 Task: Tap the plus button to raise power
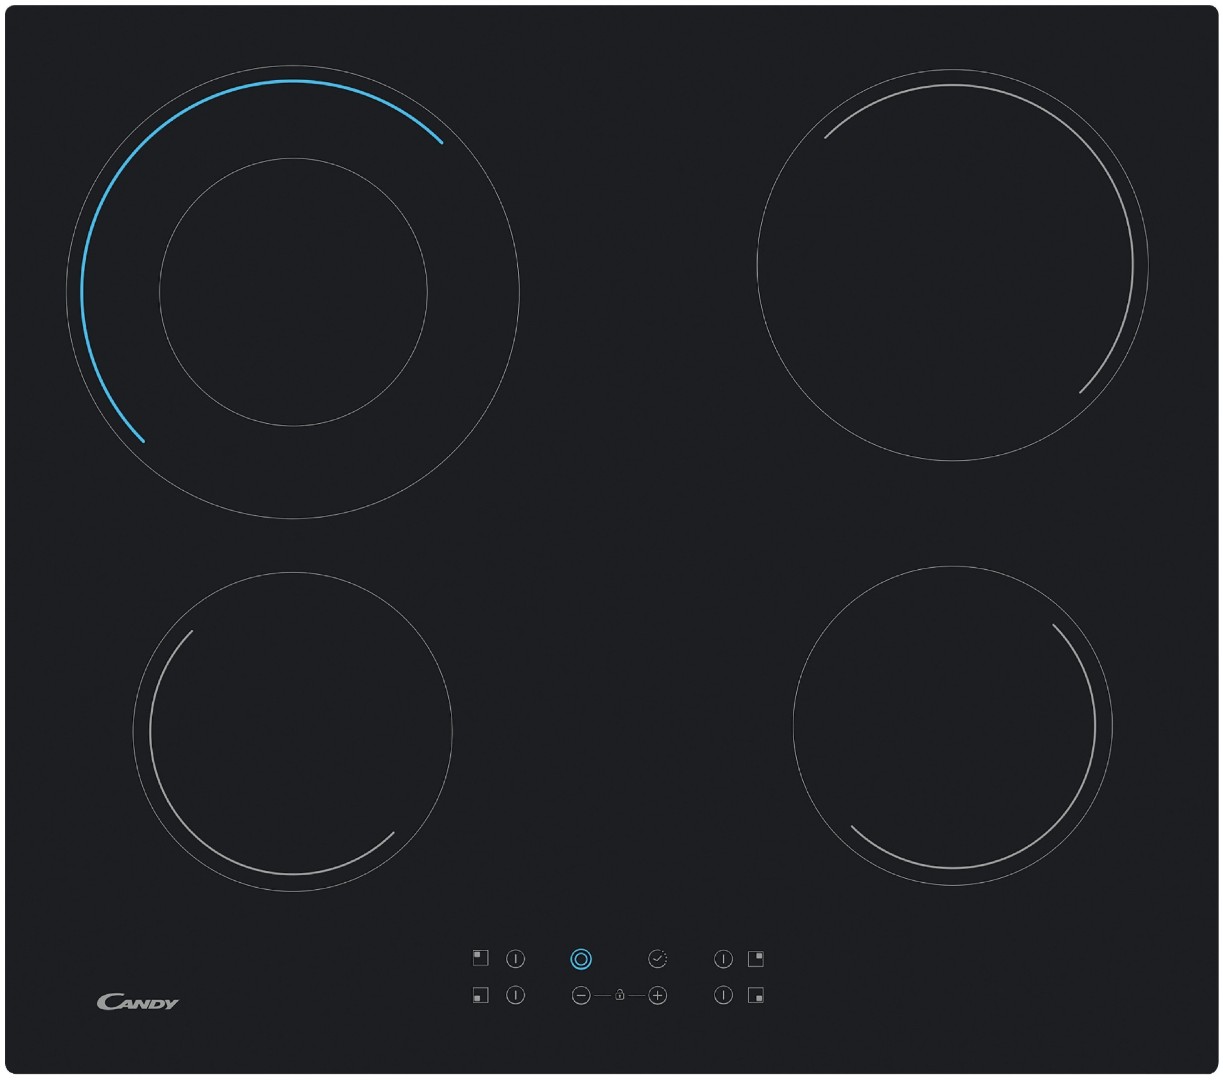click(x=657, y=996)
